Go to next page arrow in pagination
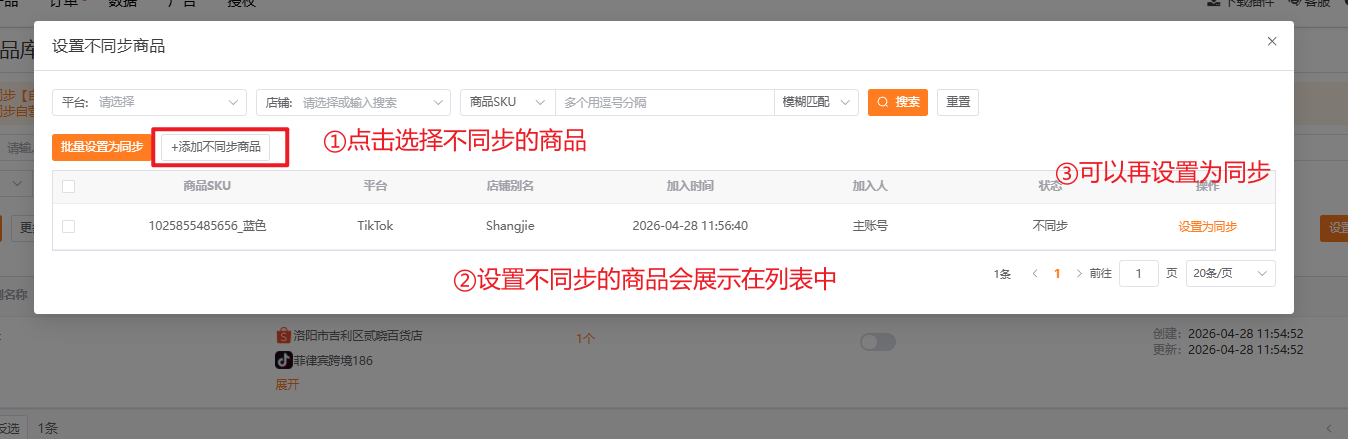1348x439 pixels. [x=1079, y=273]
